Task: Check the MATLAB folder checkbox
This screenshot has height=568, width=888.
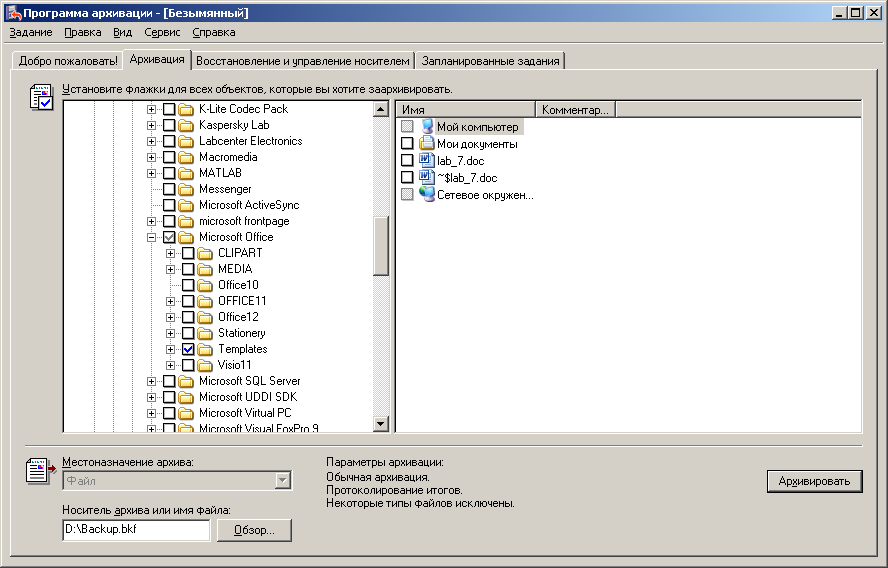Action: point(169,173)
